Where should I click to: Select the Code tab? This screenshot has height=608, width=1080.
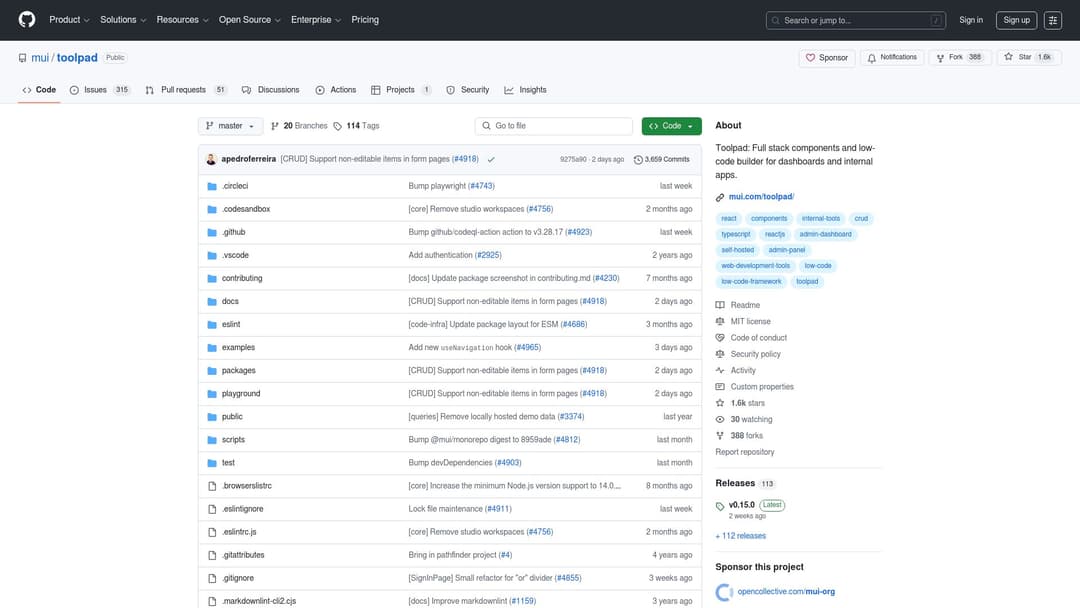pyautogui.click(x=39, y=90)
